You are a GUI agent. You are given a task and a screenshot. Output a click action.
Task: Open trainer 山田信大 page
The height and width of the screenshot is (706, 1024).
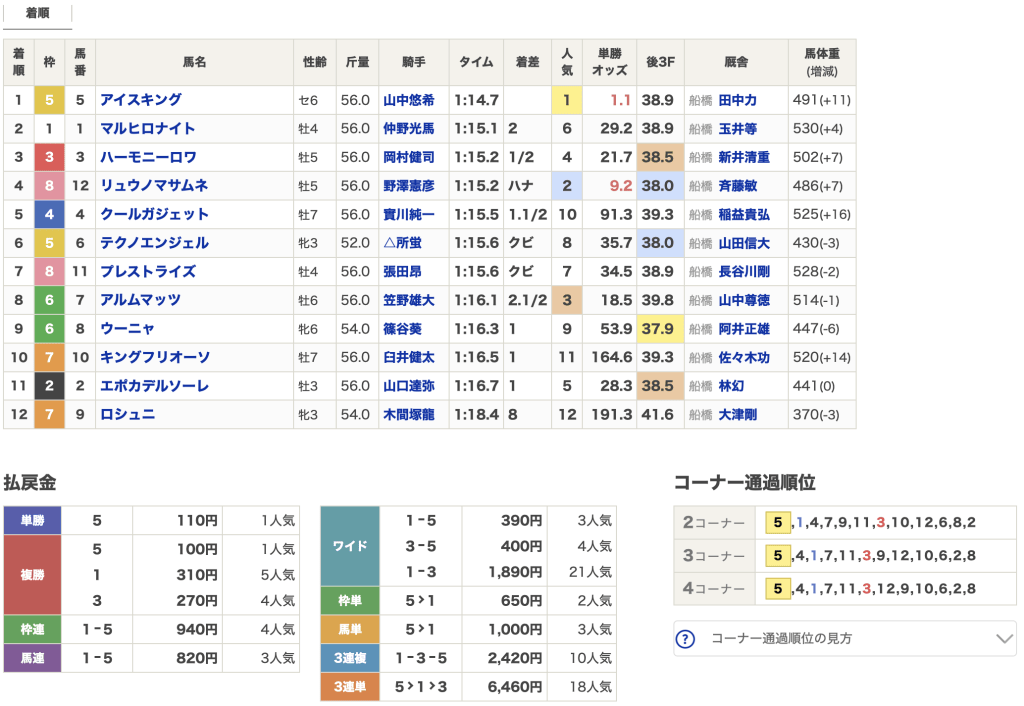[744, 243]
